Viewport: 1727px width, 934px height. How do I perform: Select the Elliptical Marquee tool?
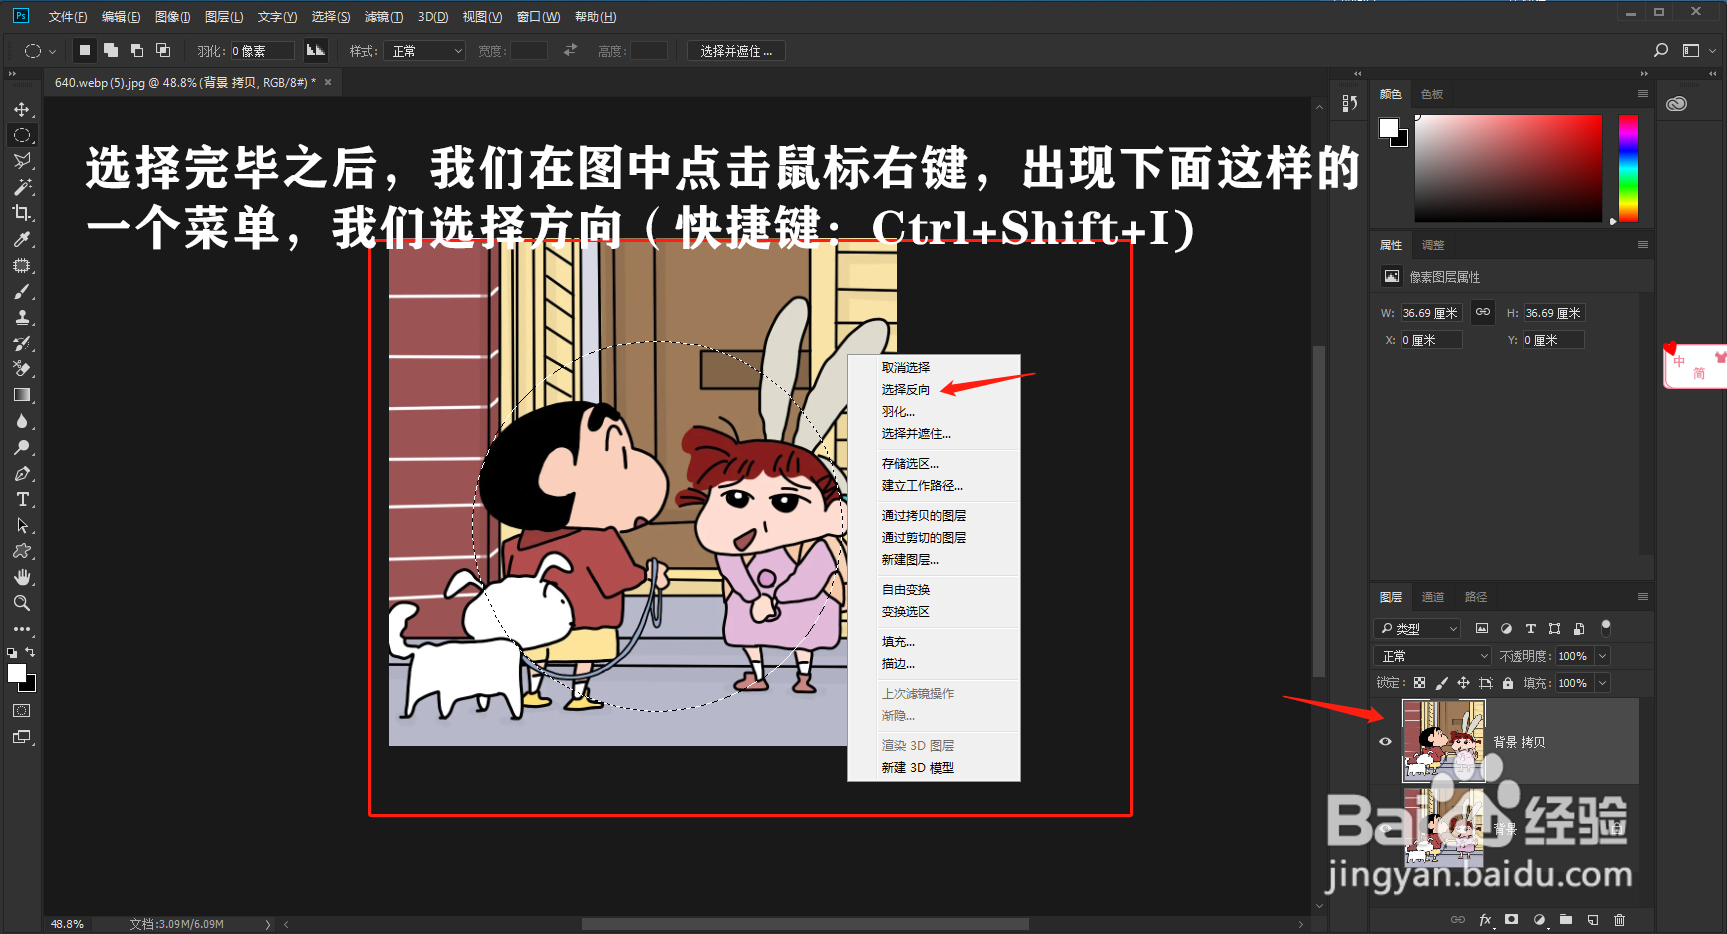(x=22, y=135)
